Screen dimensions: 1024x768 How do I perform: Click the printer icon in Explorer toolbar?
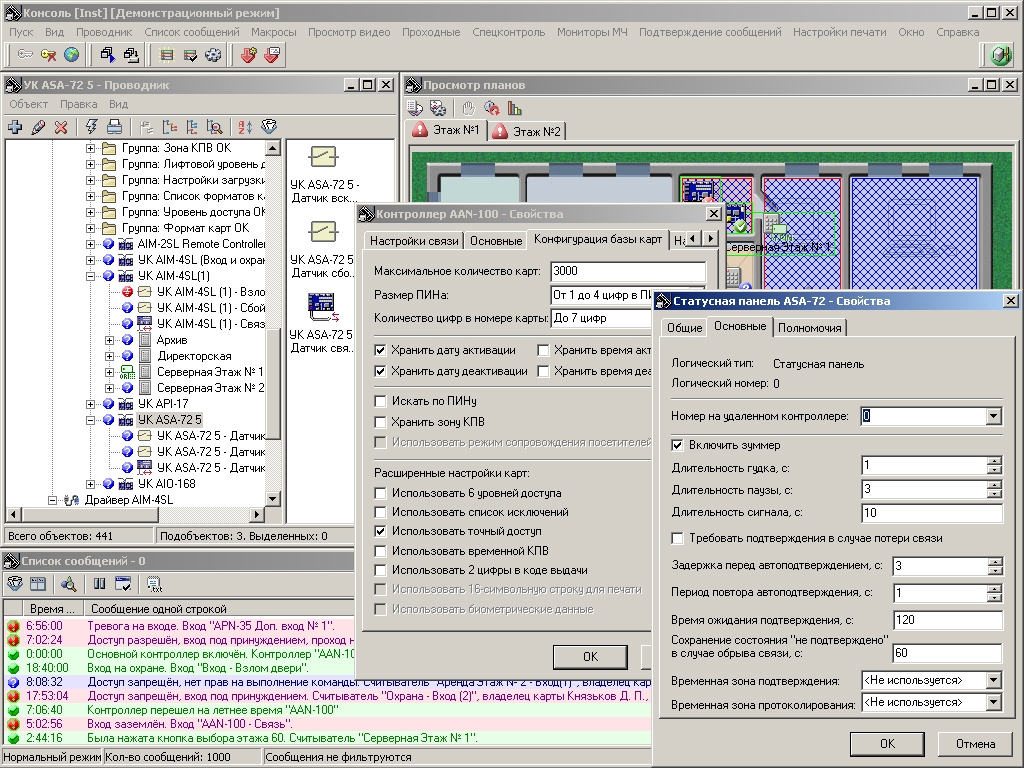tap(114, 127)
